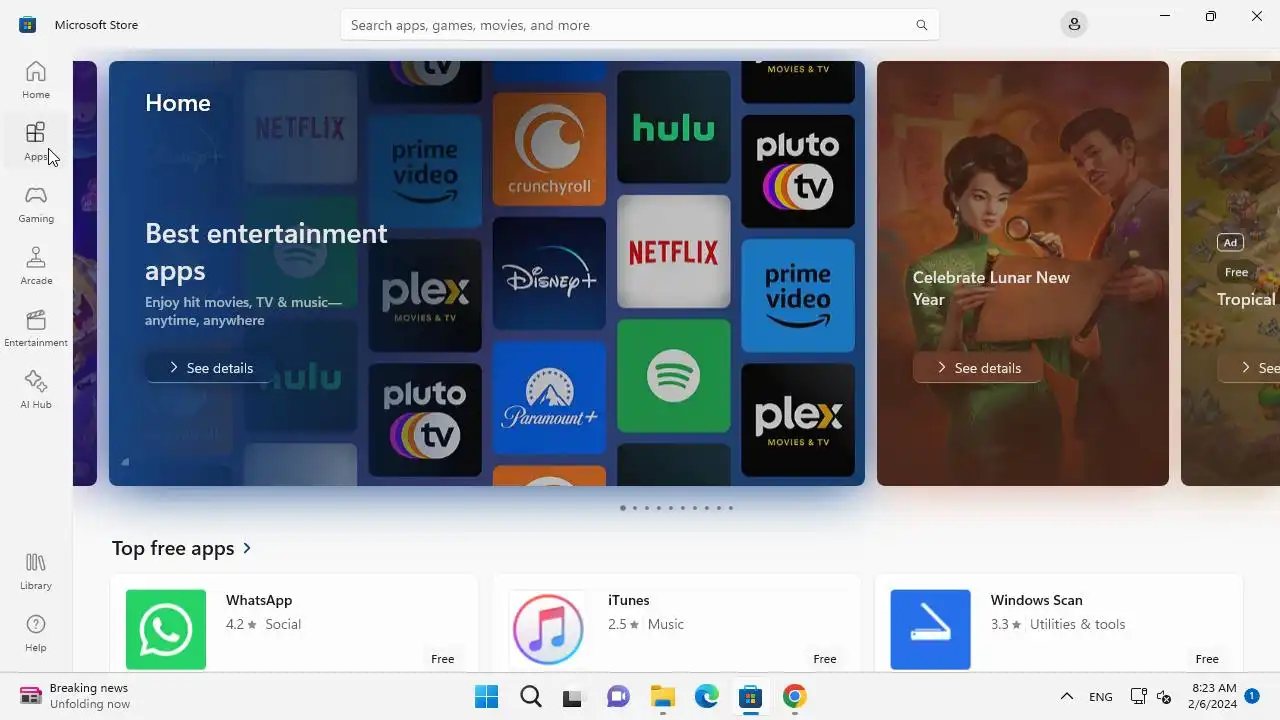Viewport: 1280px width, 720px height.
Task: Click the Windows Scan app icon
Action: coord(930,629)
